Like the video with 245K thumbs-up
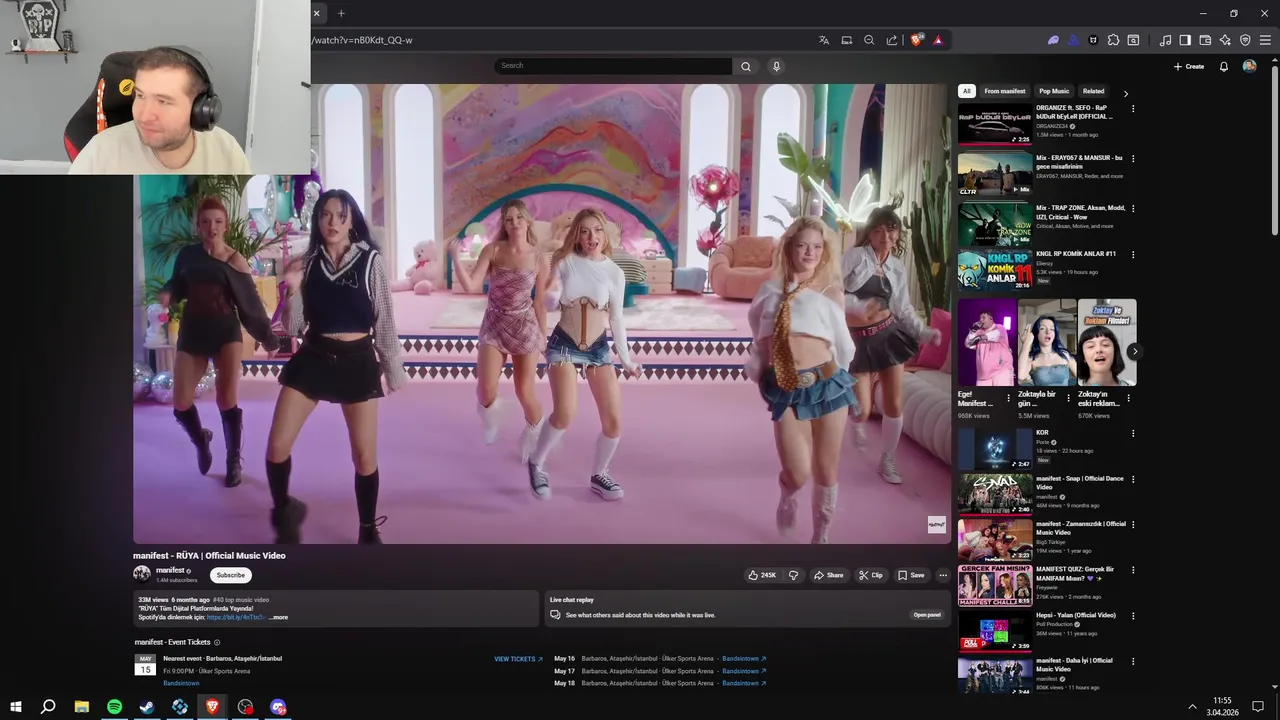1280x720 pixels. (762, 575)
